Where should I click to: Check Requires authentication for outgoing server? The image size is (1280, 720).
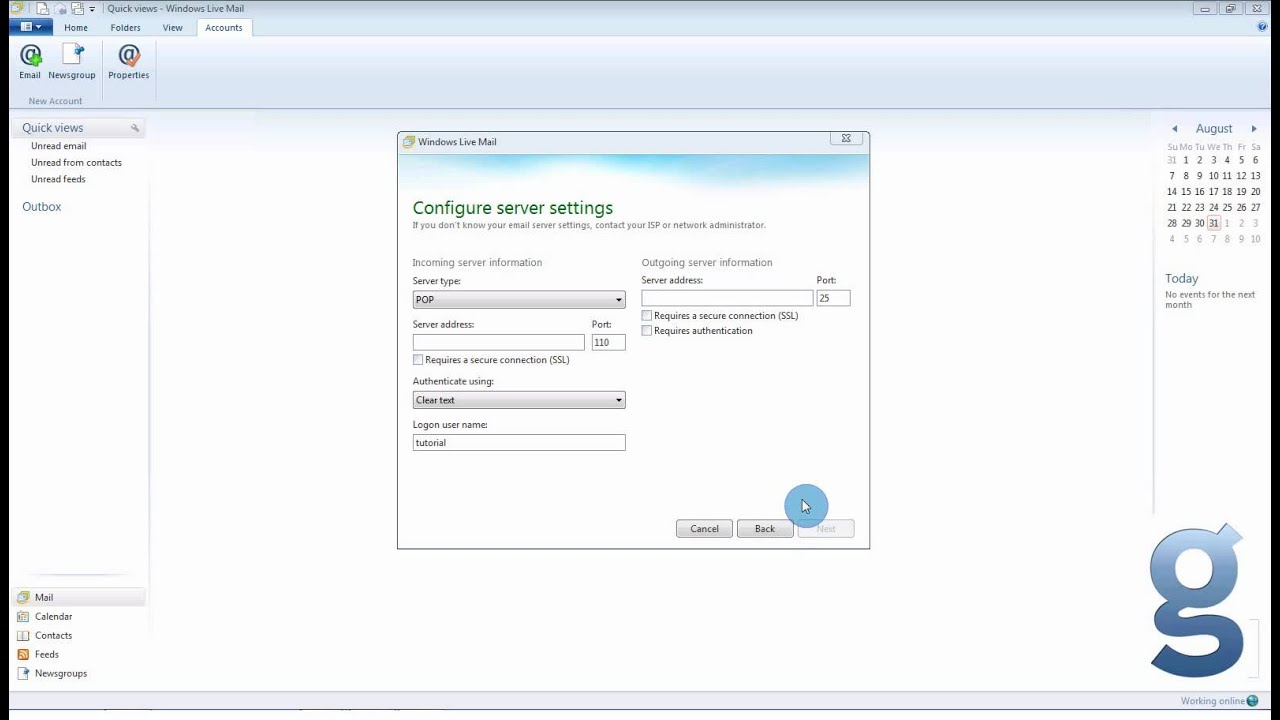(647, 331)
